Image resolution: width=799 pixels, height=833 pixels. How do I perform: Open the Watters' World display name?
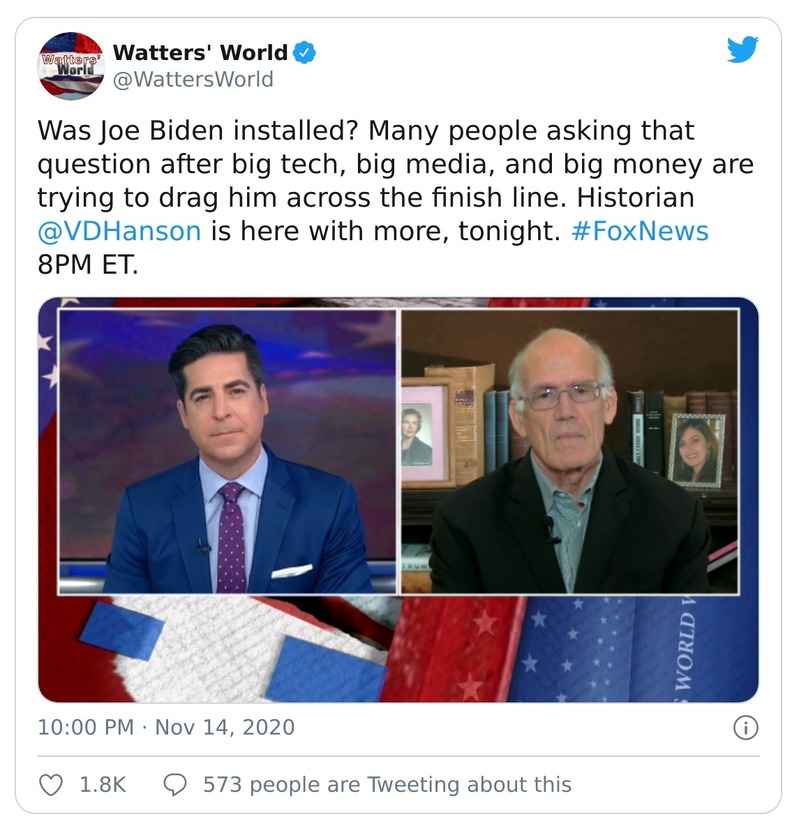[x=200, y=53]
